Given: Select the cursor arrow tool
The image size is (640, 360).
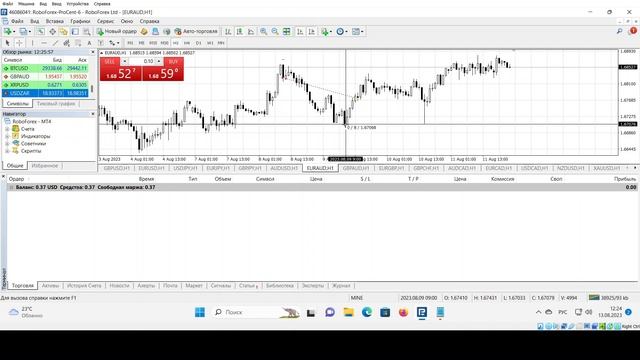Looking at the screenshot, I should click(7, 43).
